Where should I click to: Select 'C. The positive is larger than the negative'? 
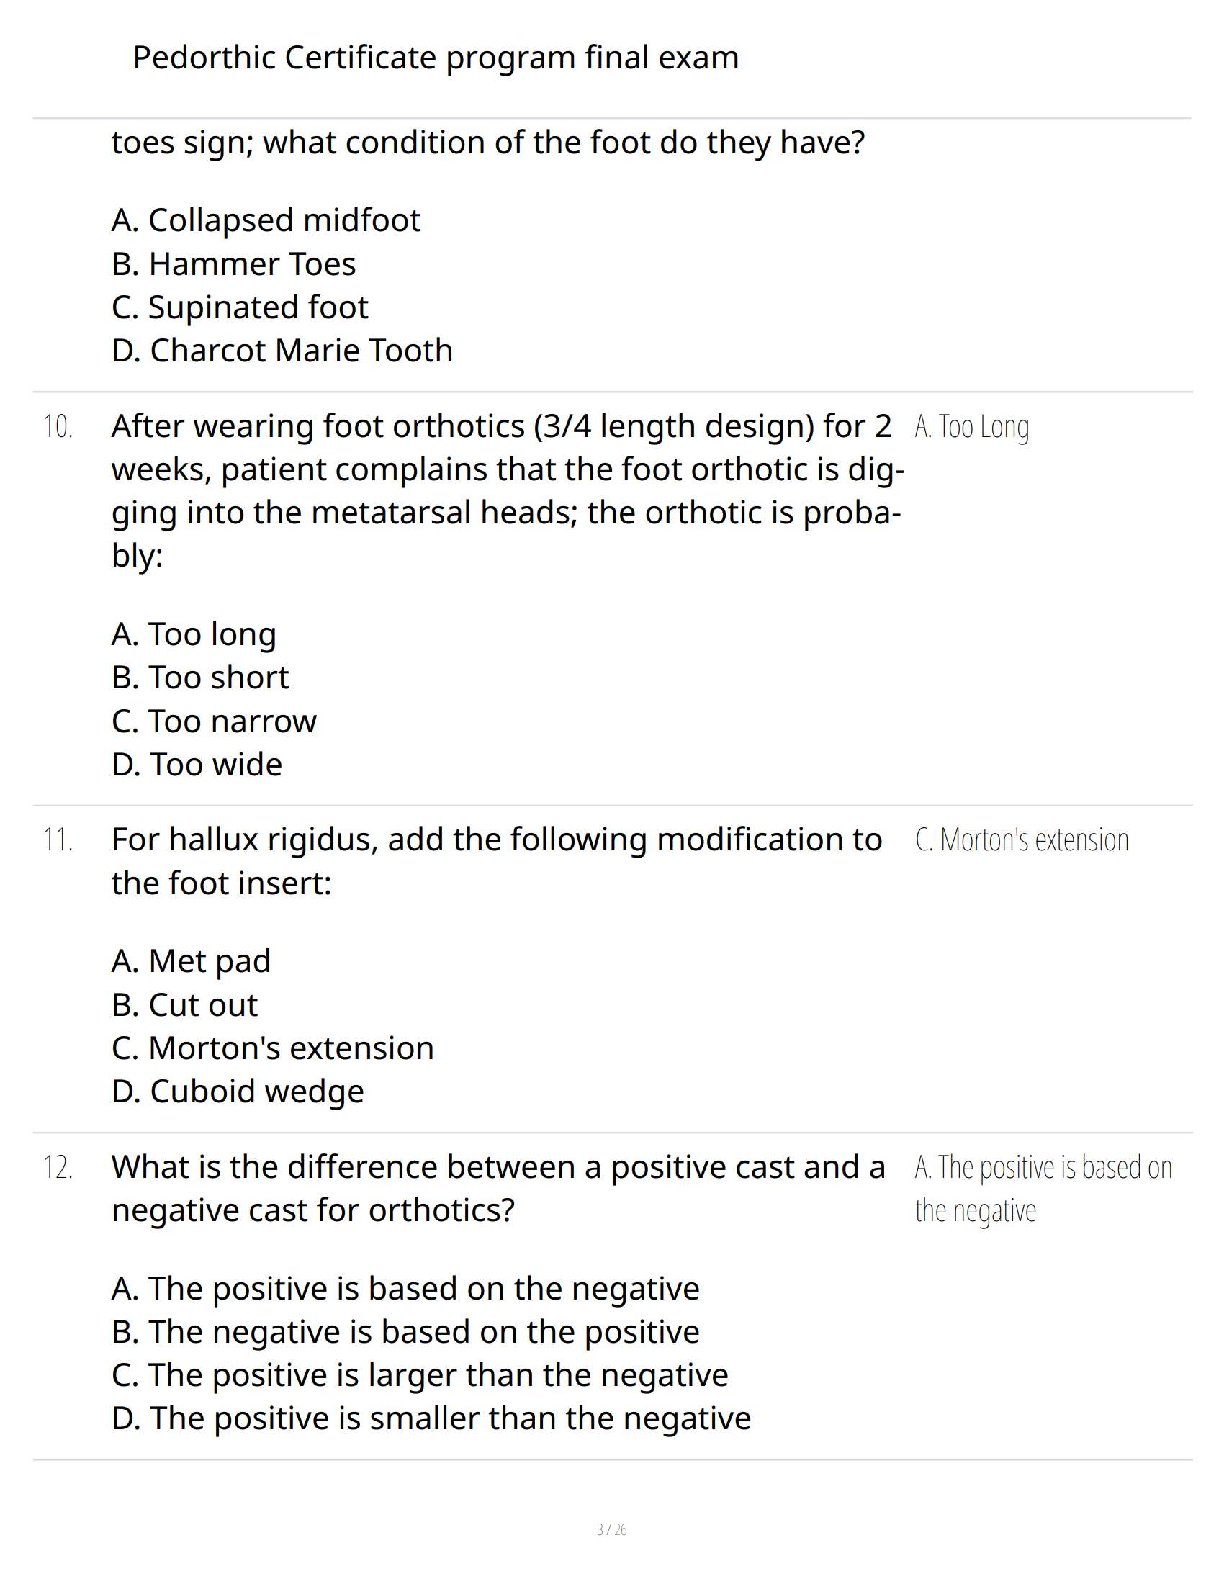pyautogui.click(x=419, y=1375)
